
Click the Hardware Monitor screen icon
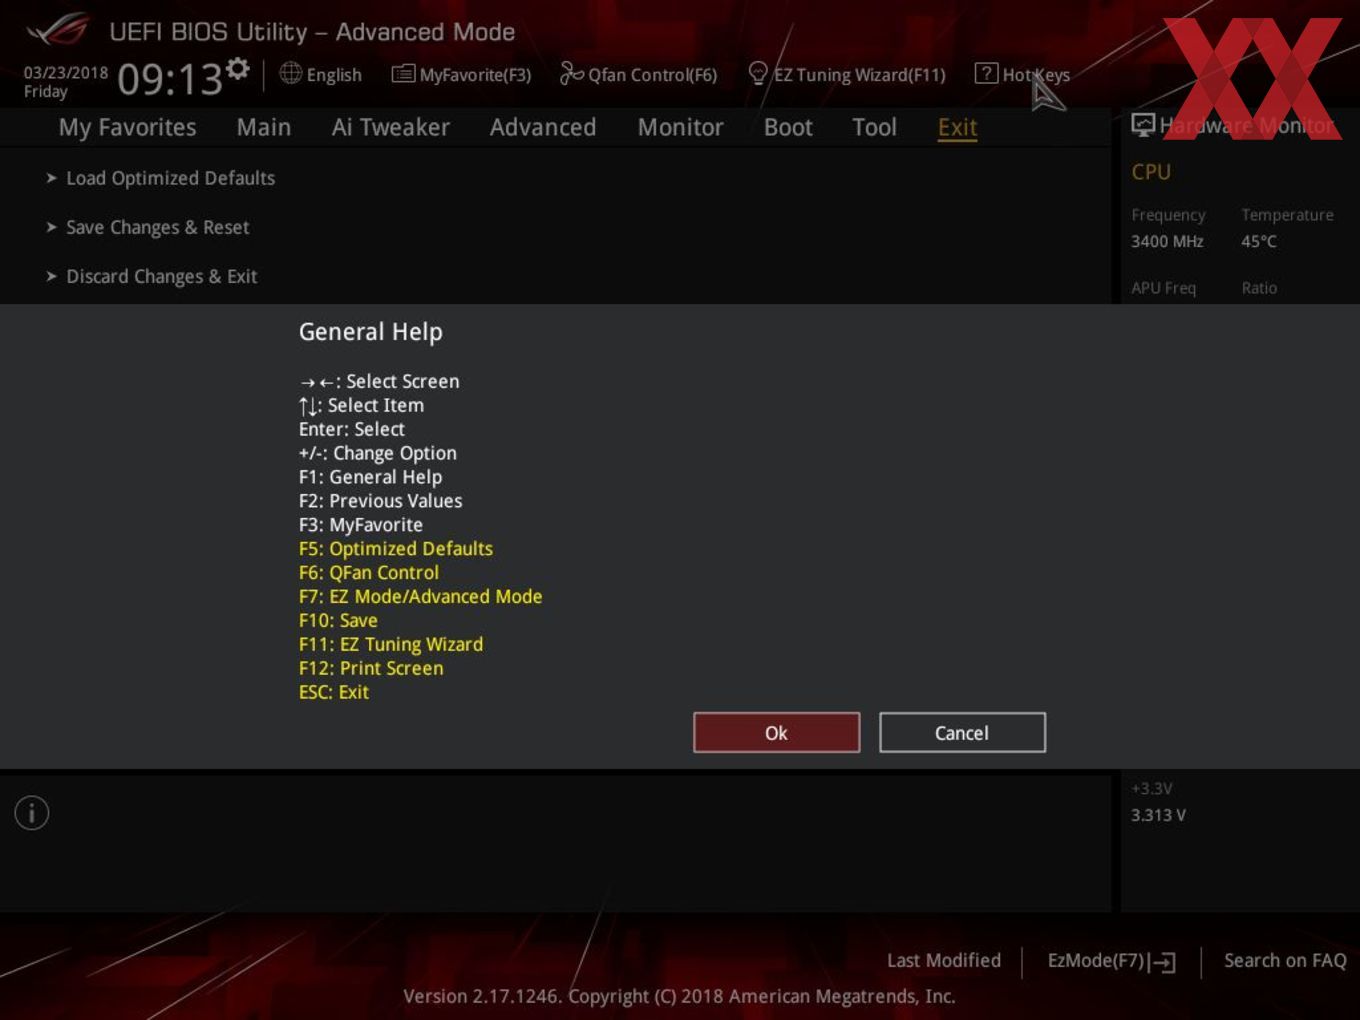click(1143, 125)
